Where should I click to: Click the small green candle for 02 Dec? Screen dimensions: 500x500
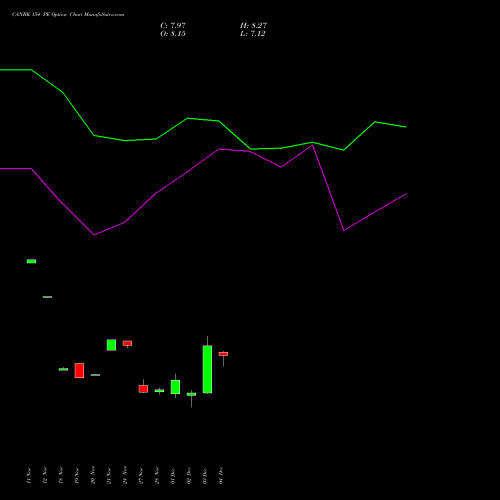191,394
